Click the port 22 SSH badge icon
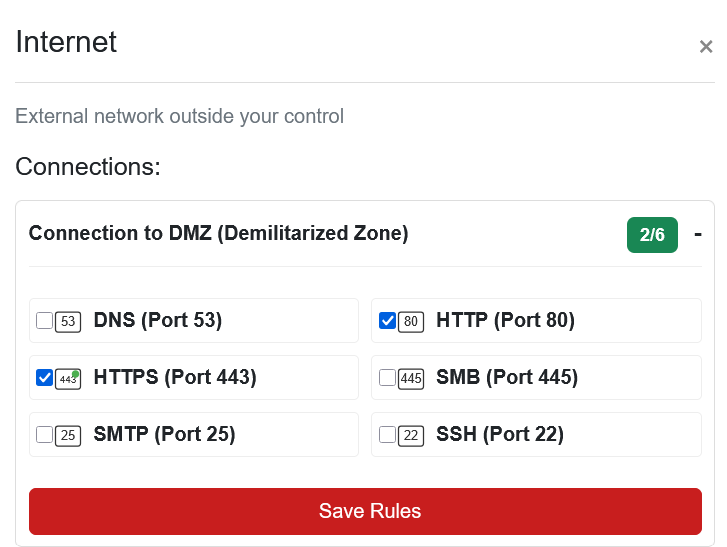 [411, 435]
